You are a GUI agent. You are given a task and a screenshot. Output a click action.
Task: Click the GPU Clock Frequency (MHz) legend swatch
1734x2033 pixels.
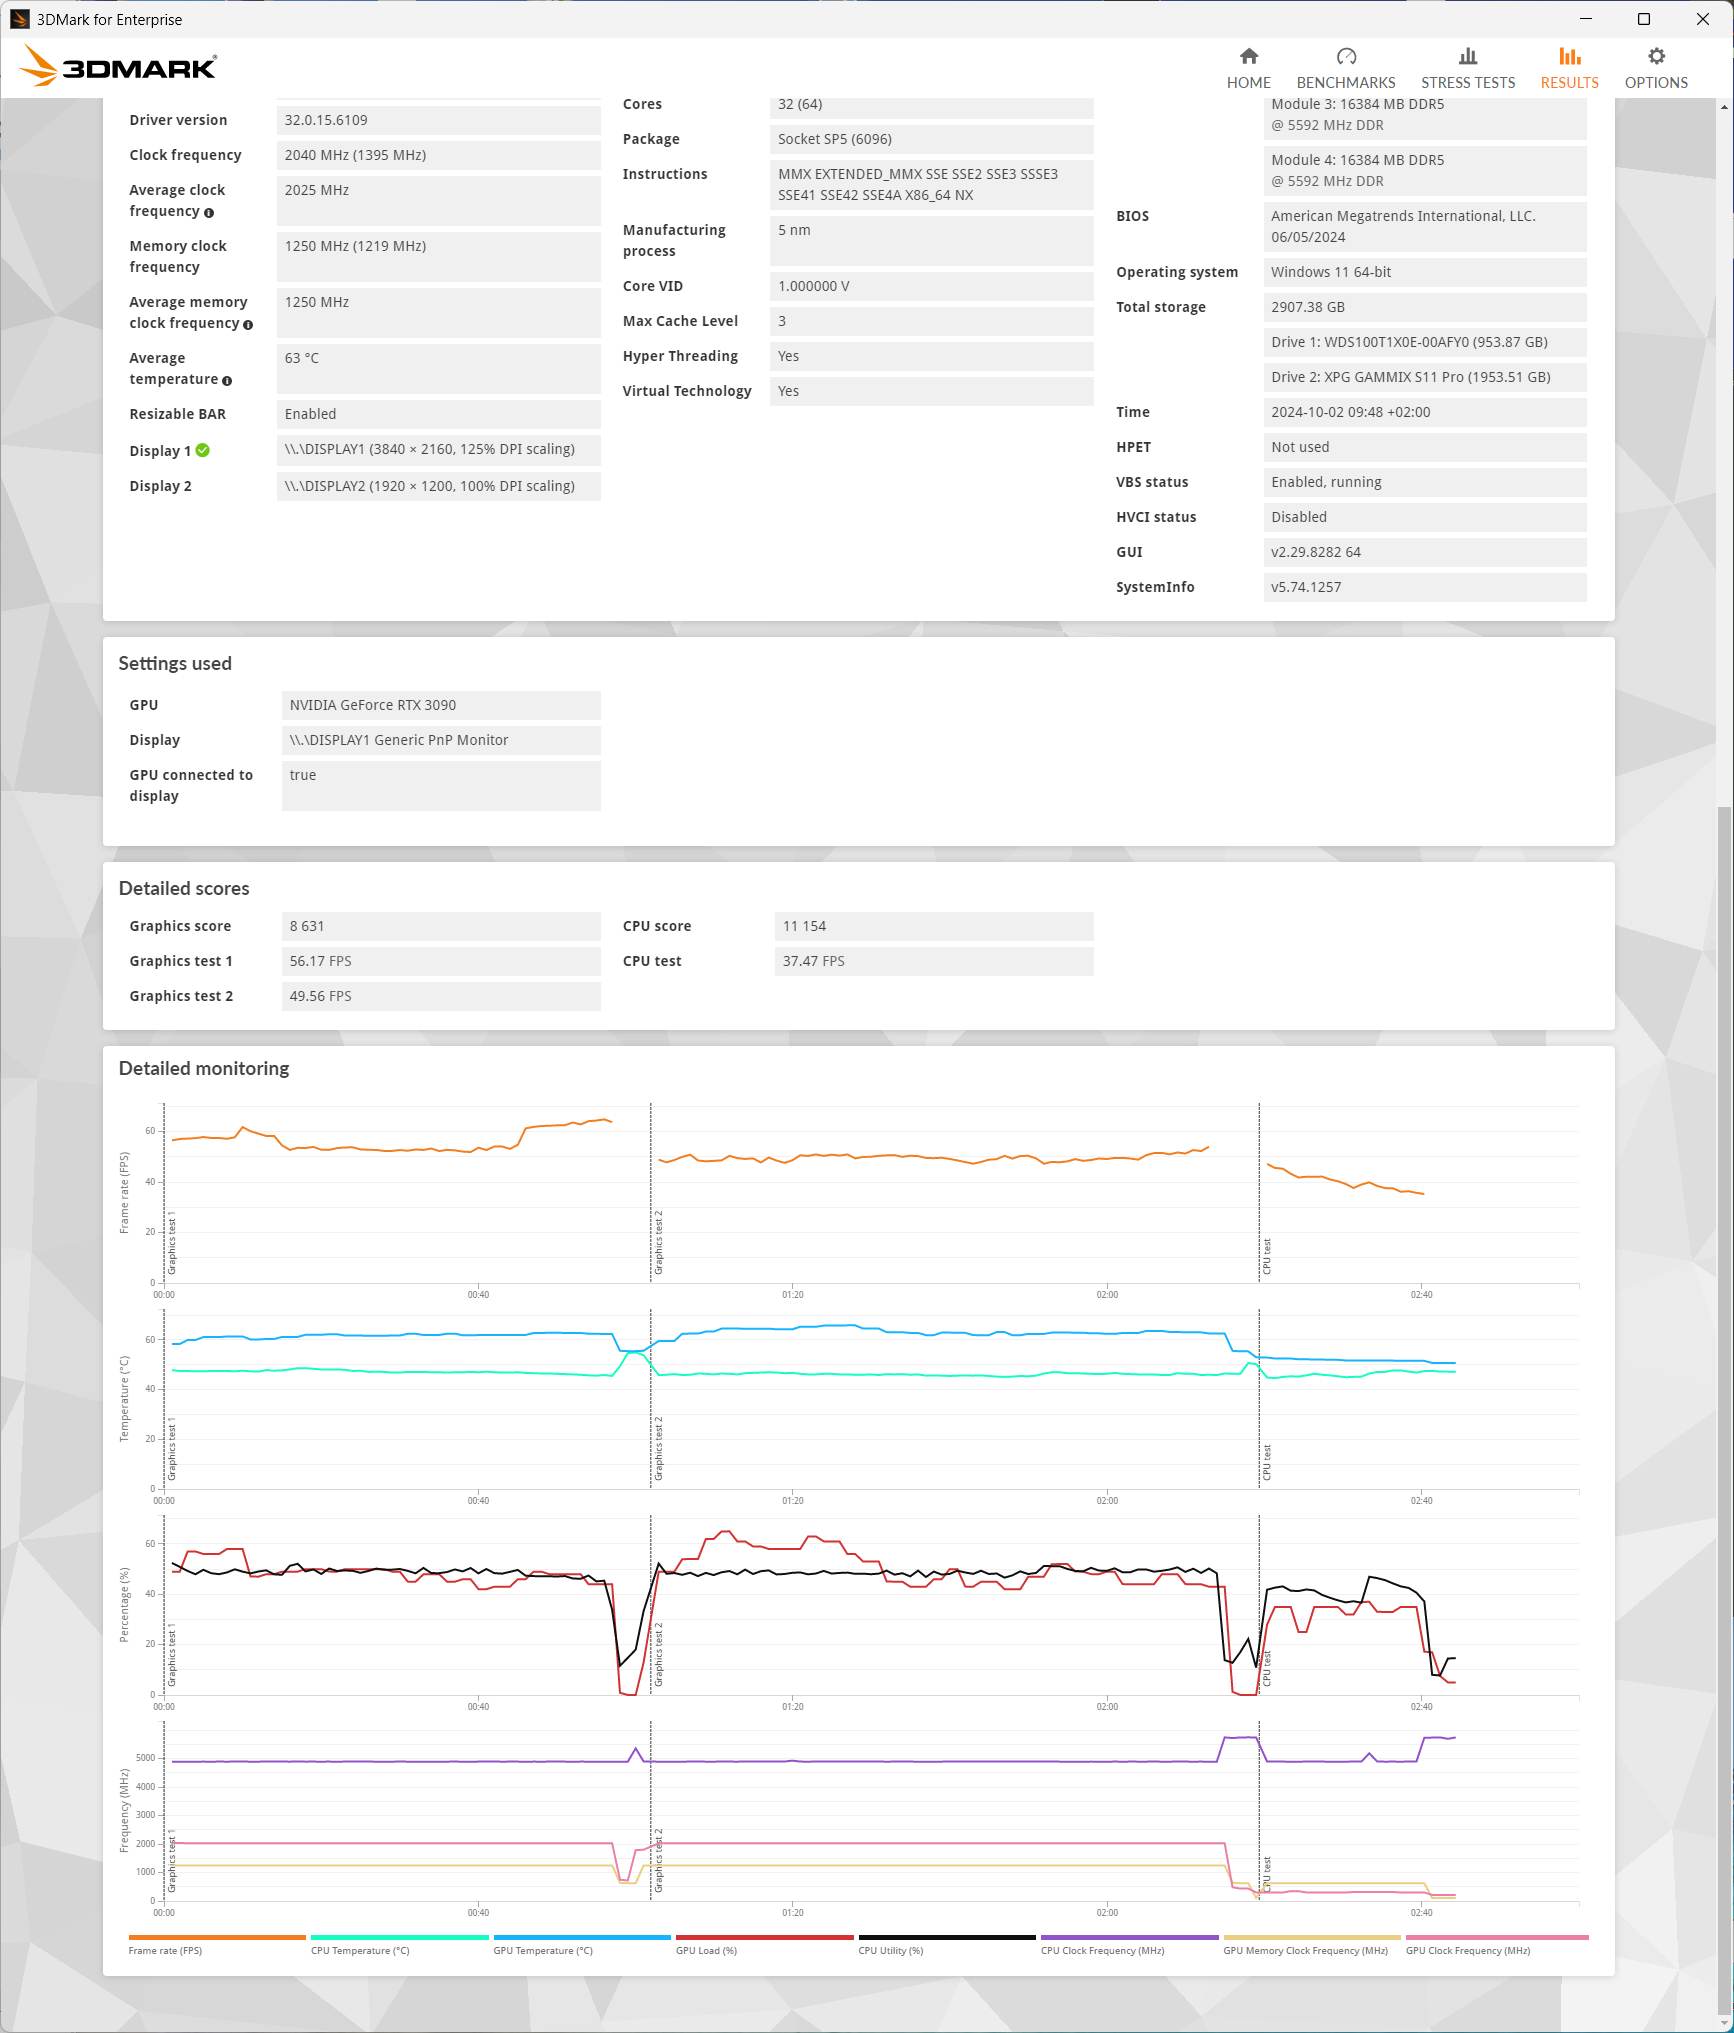(1497, 1938)
